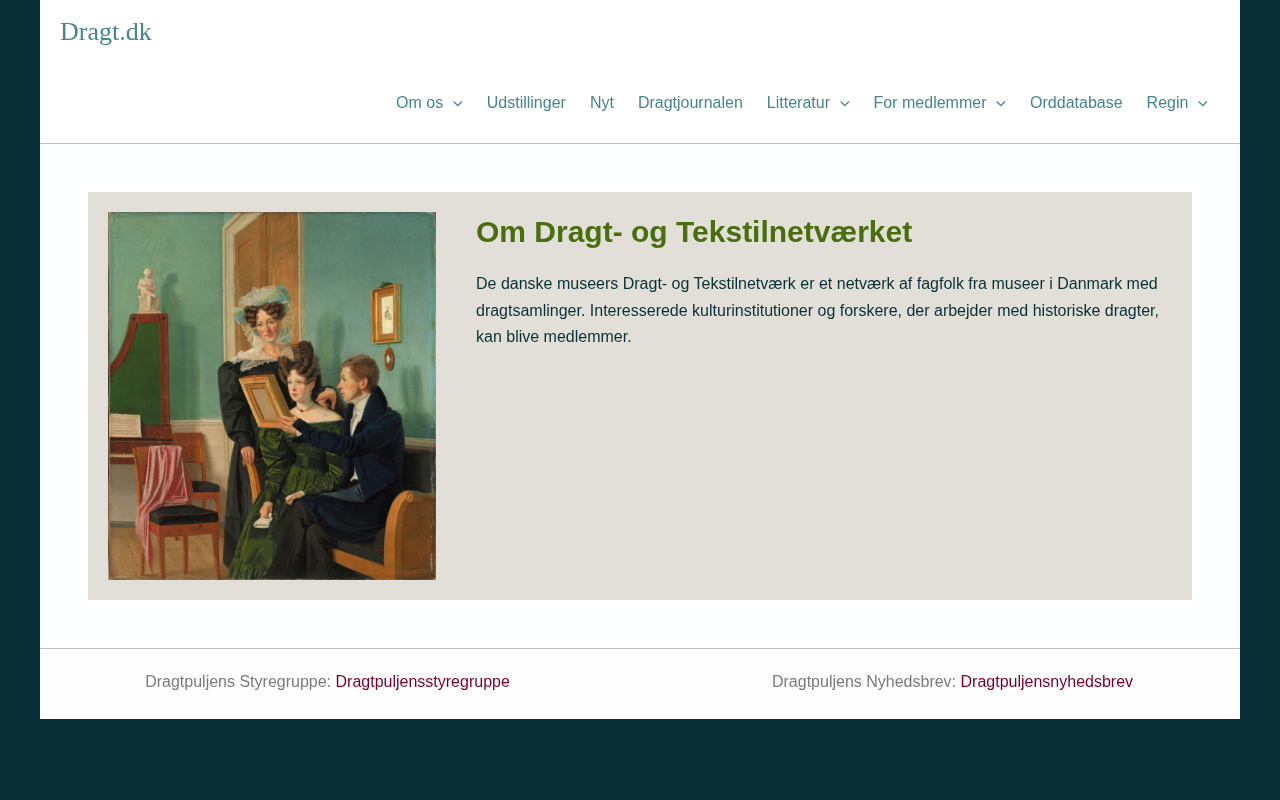Expand the Litteratur submenu chevron

844,103
